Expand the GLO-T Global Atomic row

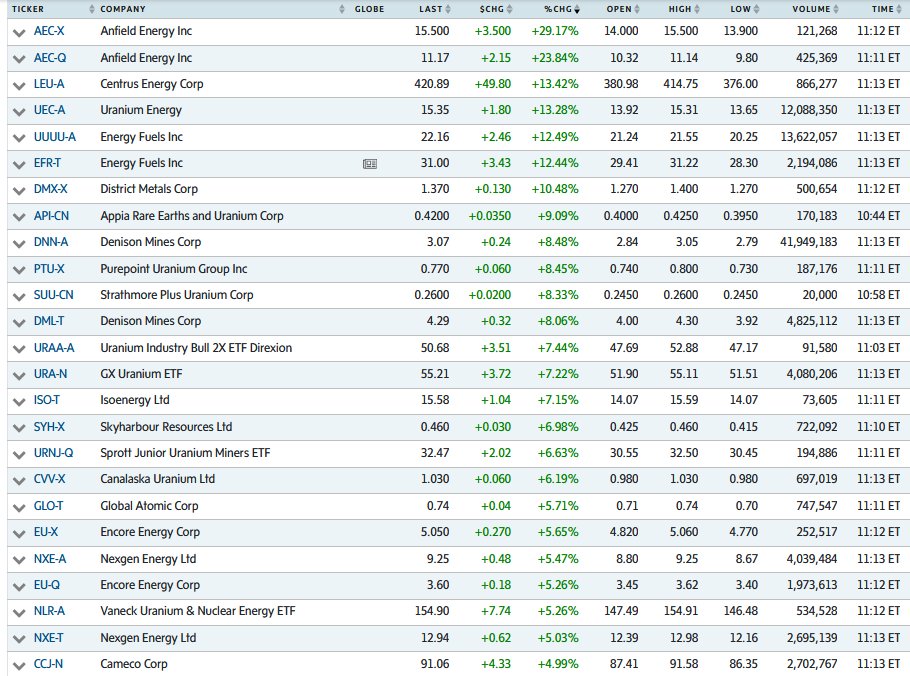[x=18, y=506]
